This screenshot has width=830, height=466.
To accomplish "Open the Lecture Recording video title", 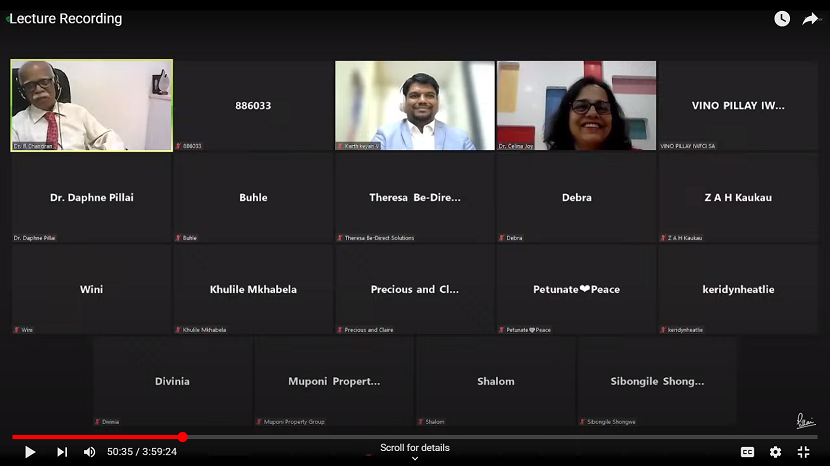I will [x=66, y=19].
